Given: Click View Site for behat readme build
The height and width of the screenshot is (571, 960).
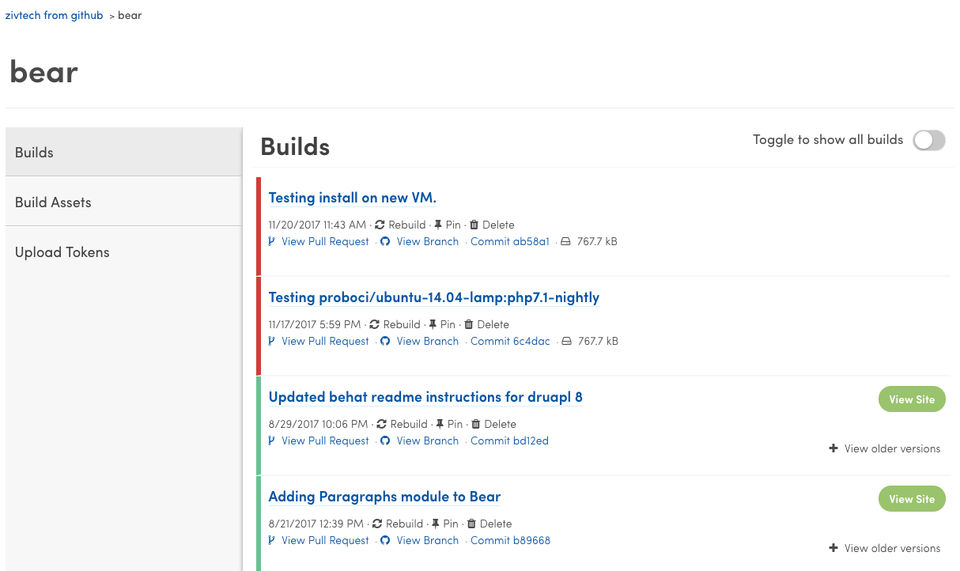Looking at the screenshot, I should coord(911,399).
